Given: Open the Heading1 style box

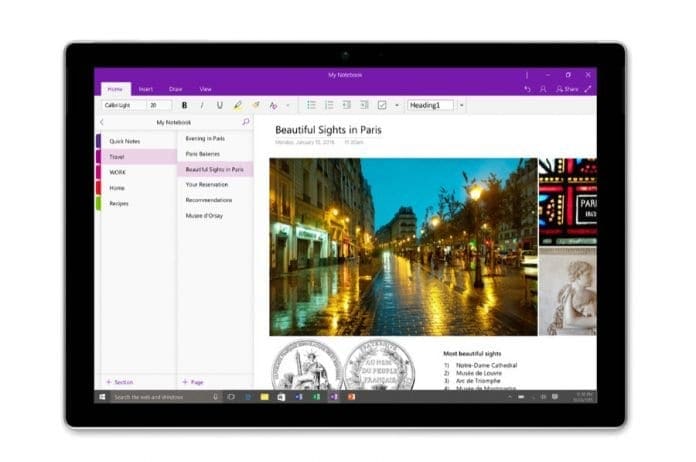Looking at the screenshot, I should (x=430, y=105).
